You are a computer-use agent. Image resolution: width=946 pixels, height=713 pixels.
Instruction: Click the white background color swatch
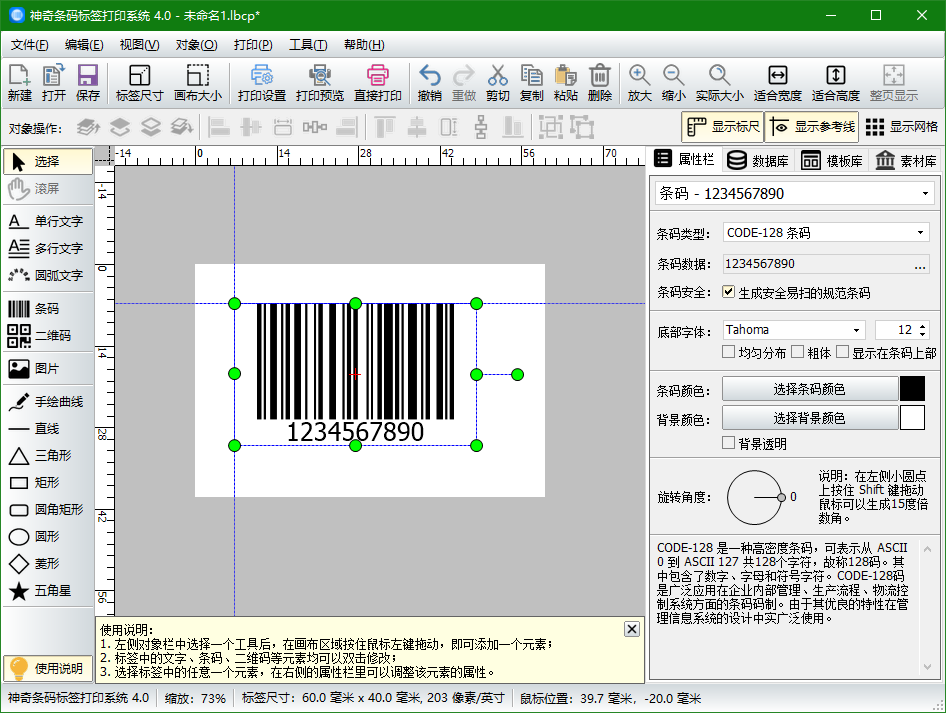(x=912, y=418)
